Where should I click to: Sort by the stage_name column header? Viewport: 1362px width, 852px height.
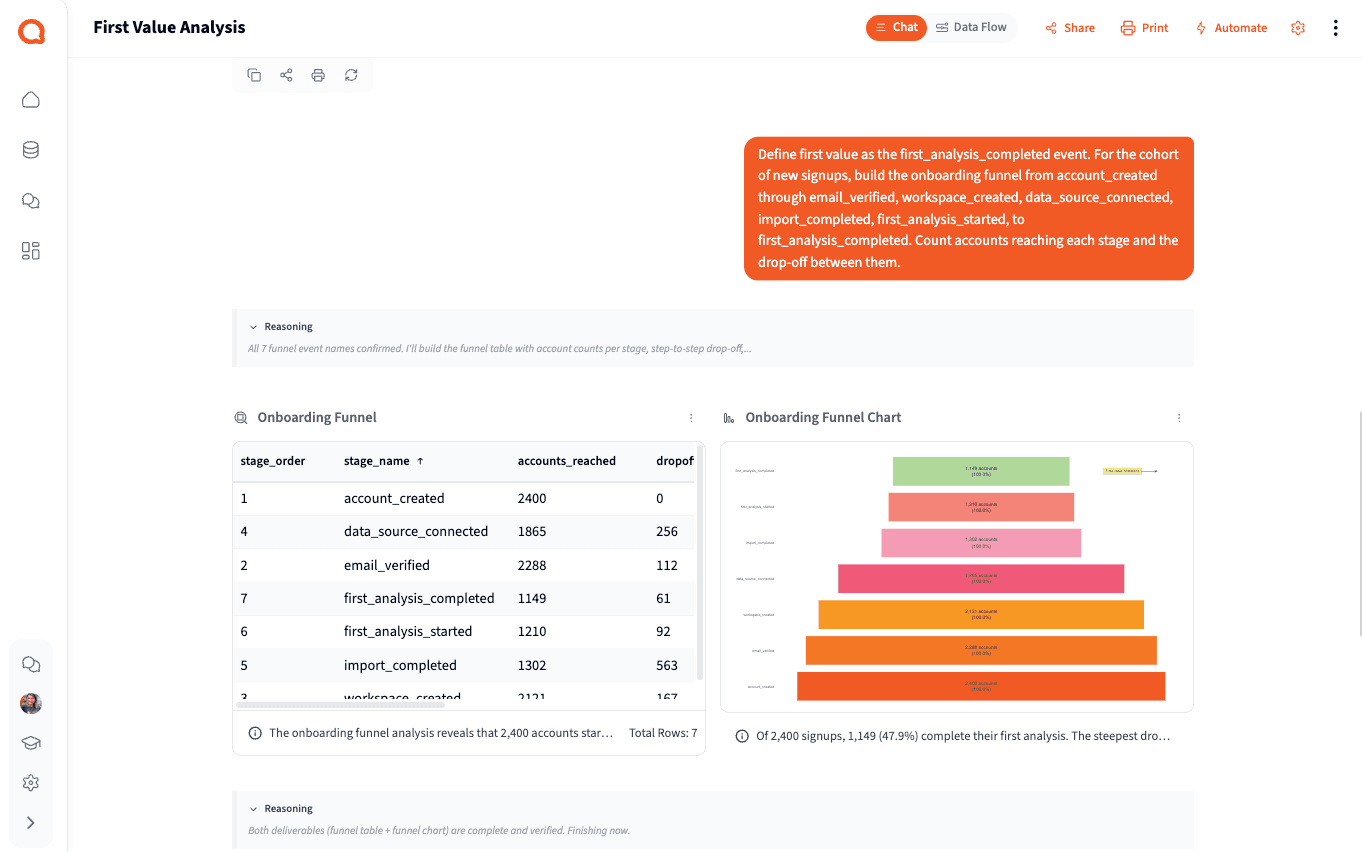tap(377, 461)
